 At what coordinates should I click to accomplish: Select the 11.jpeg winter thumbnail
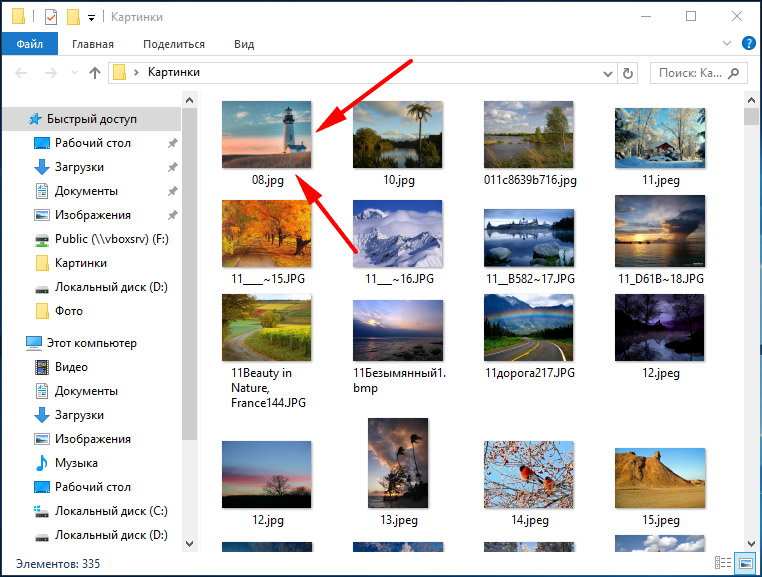point(659,138)
